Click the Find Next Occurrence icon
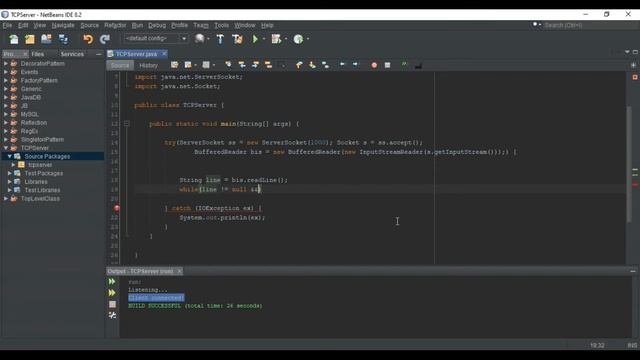Viewport: 640px width, 360px height. 255,65
